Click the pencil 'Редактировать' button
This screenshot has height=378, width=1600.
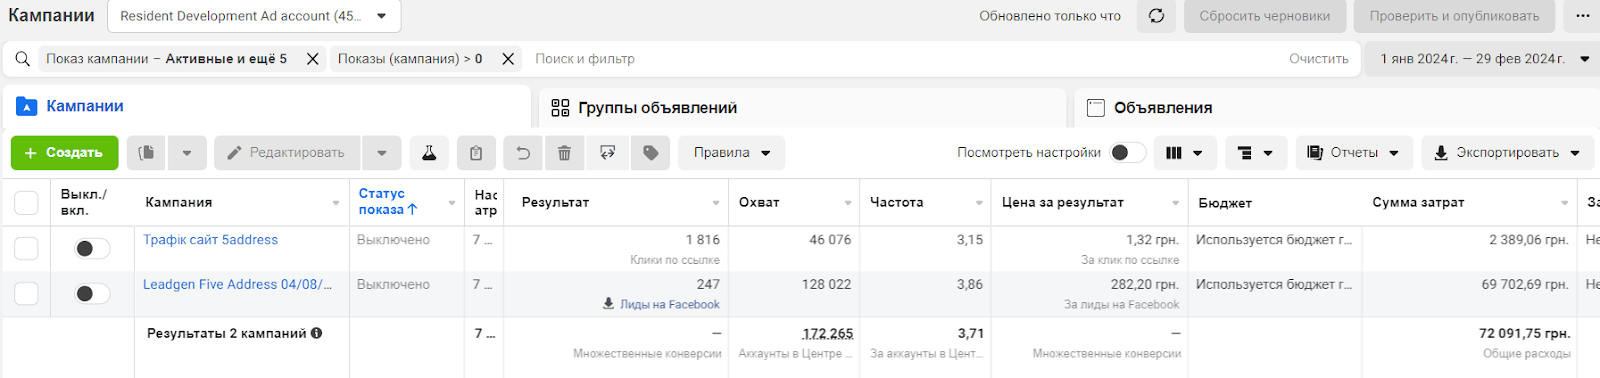[x=288, y=153]
